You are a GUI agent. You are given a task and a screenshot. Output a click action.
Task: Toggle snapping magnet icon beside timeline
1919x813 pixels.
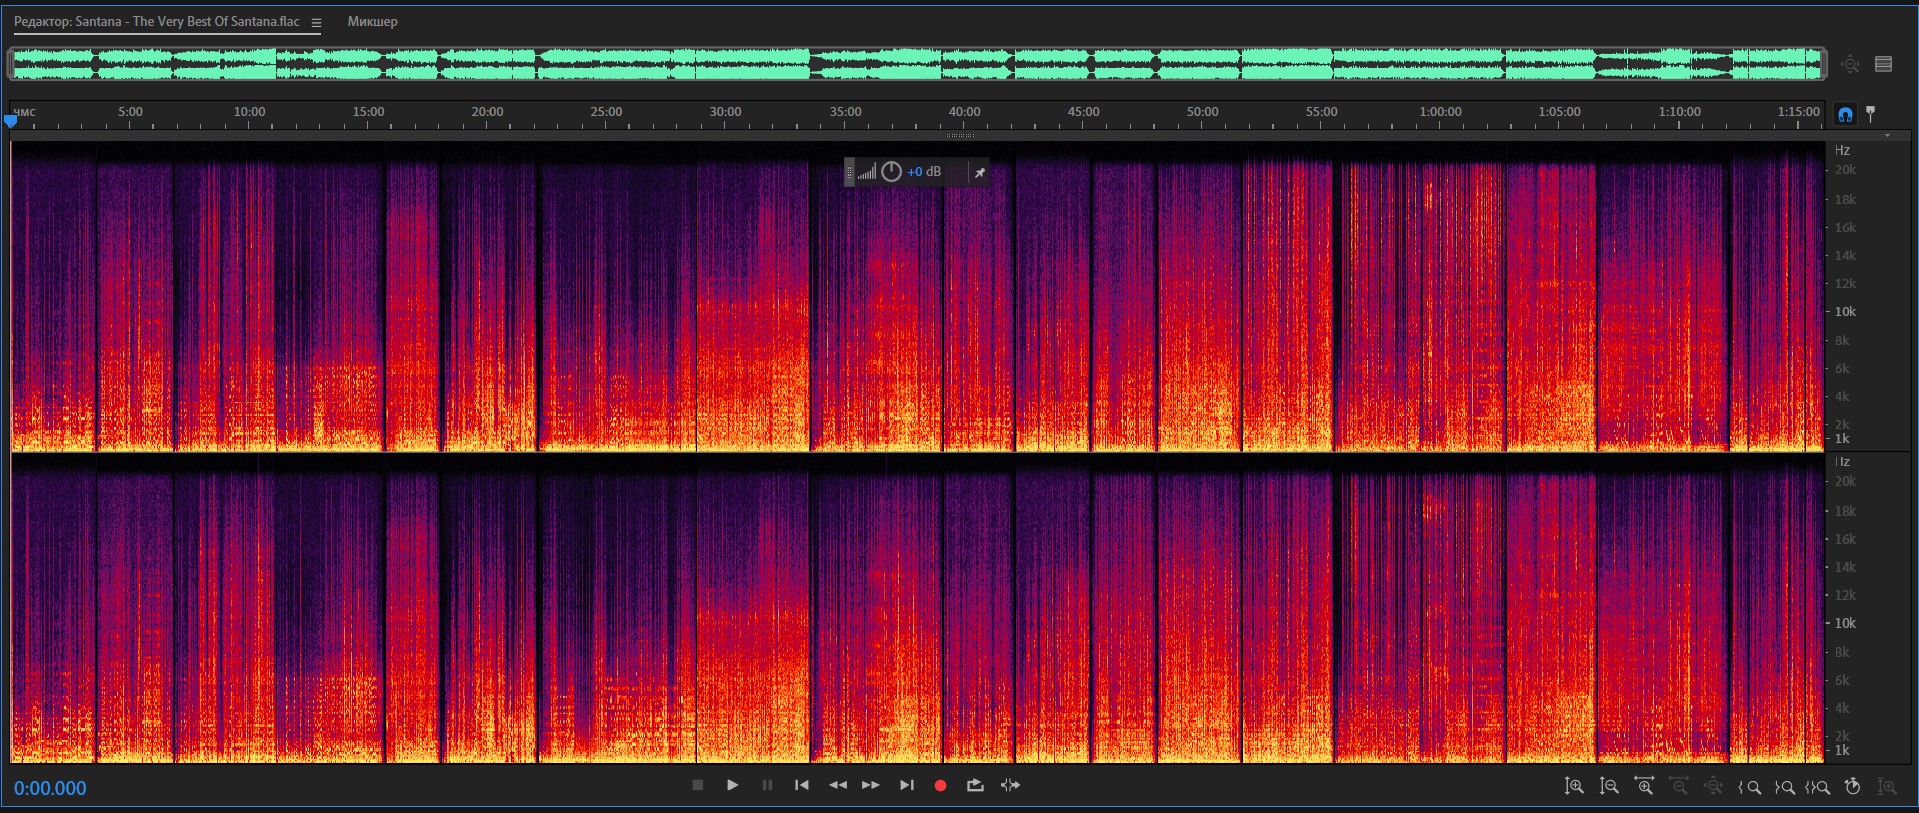point(1845,114)
